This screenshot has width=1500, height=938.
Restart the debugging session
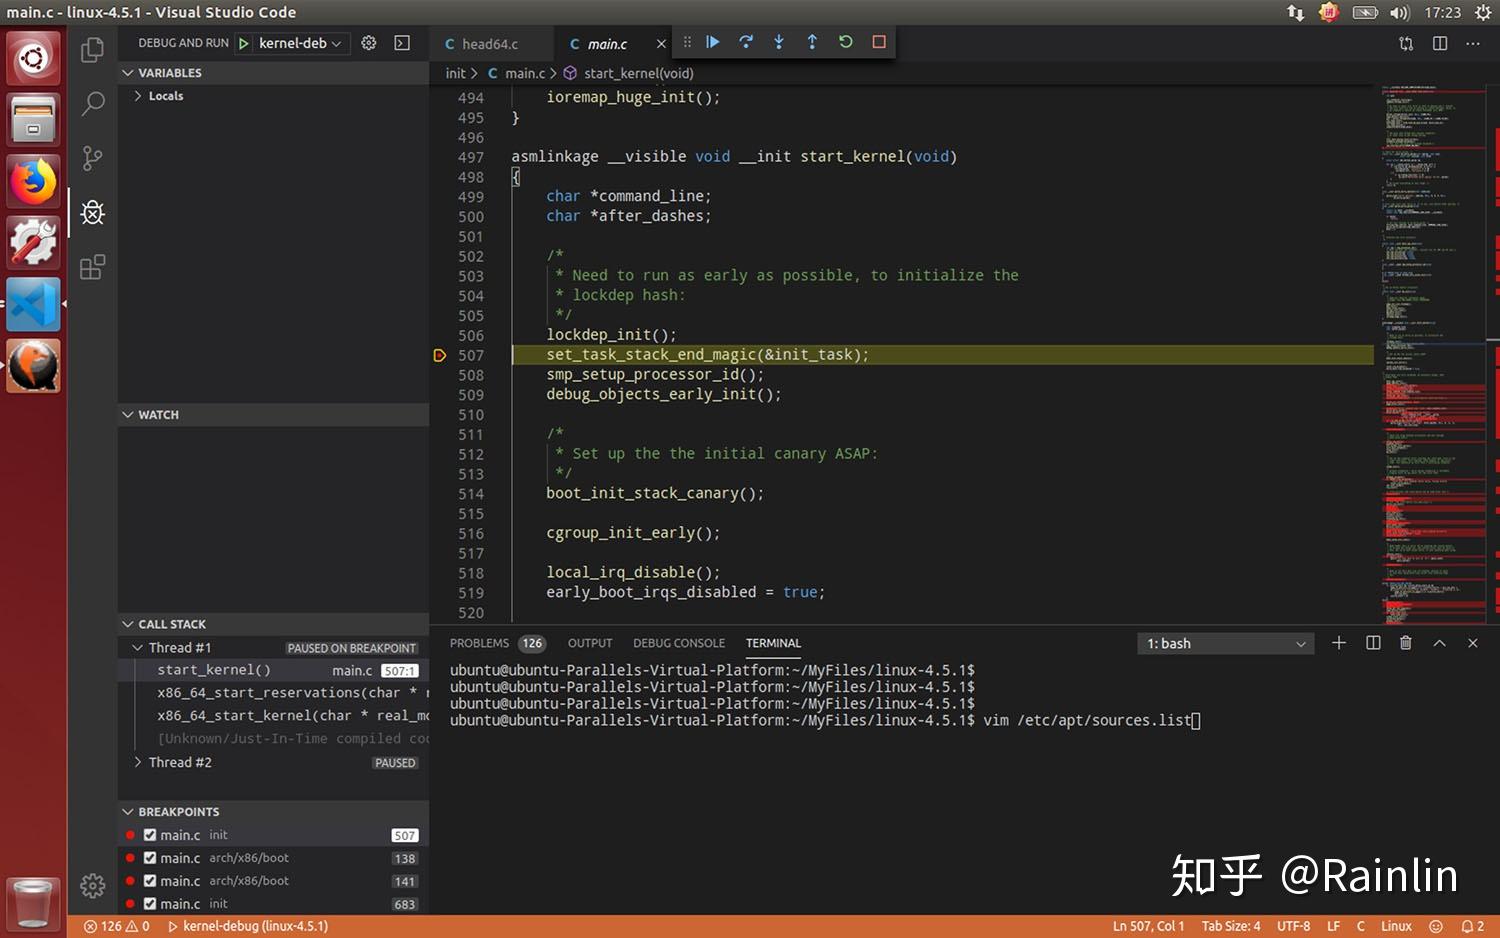pos(846,42)
